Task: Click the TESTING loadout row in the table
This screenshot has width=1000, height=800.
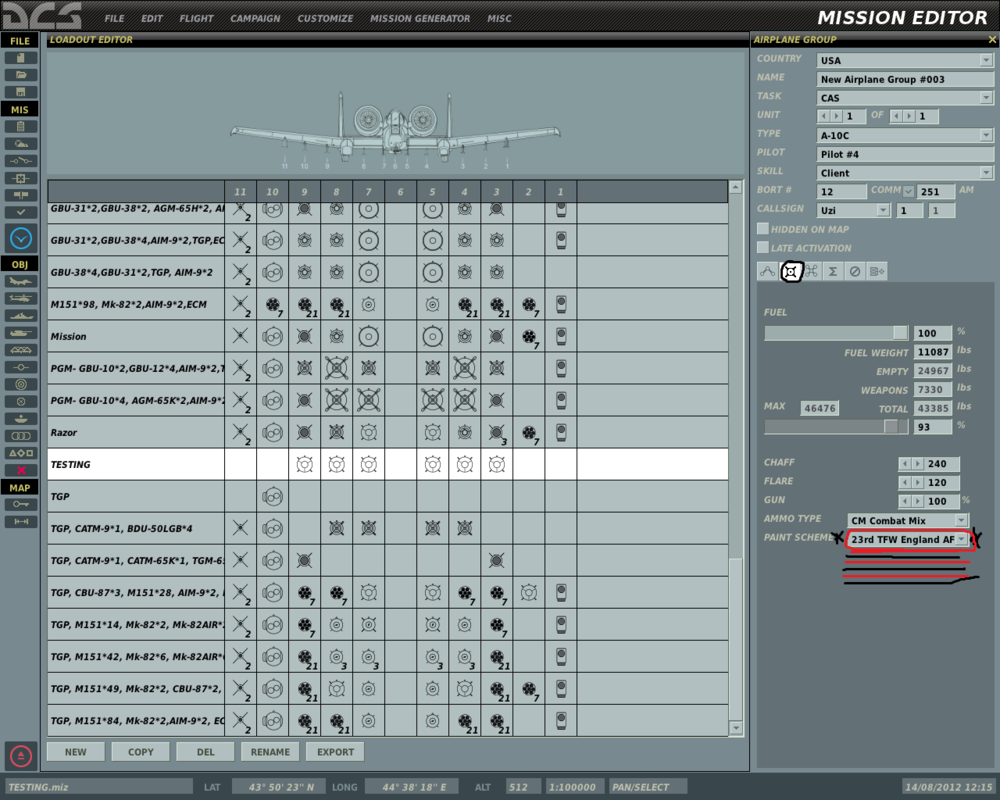Action: pyautogui.click(x=120, y=464)
